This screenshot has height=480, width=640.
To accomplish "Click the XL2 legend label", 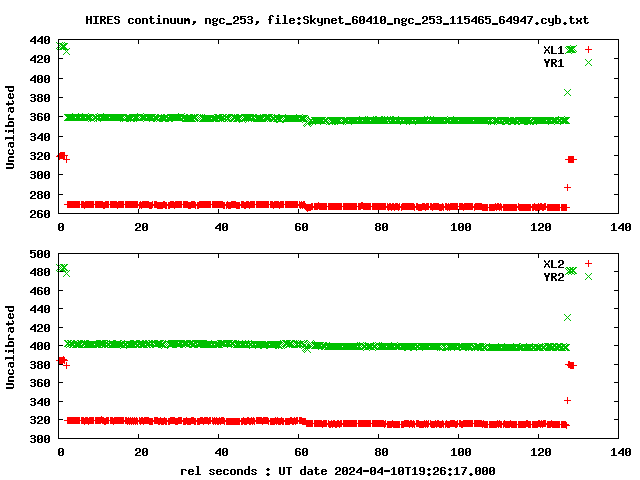I will pos(553,264).
